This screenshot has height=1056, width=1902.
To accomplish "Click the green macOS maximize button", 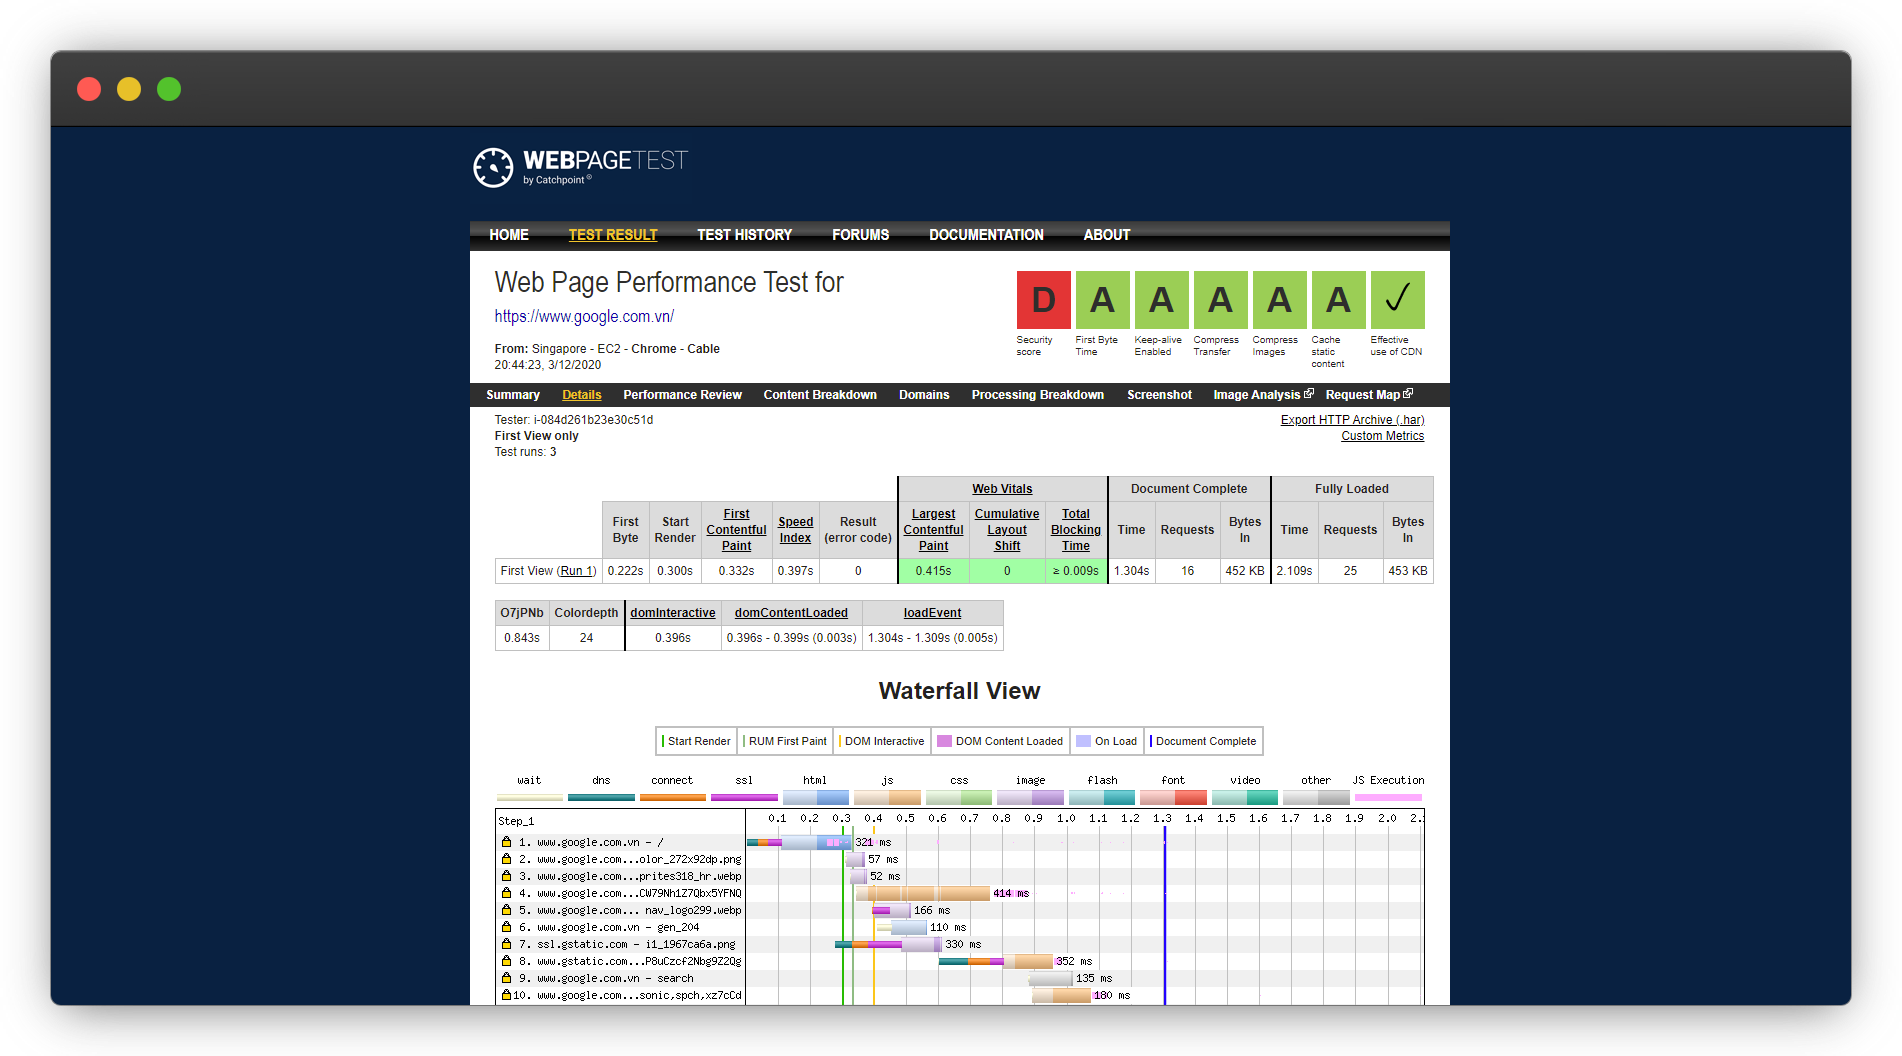I will (169, 89).
